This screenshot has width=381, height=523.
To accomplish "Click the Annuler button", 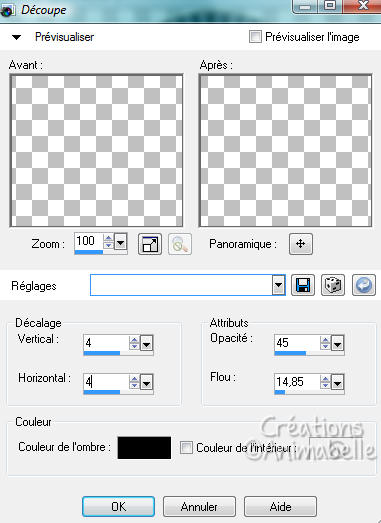I will point(199,507).
